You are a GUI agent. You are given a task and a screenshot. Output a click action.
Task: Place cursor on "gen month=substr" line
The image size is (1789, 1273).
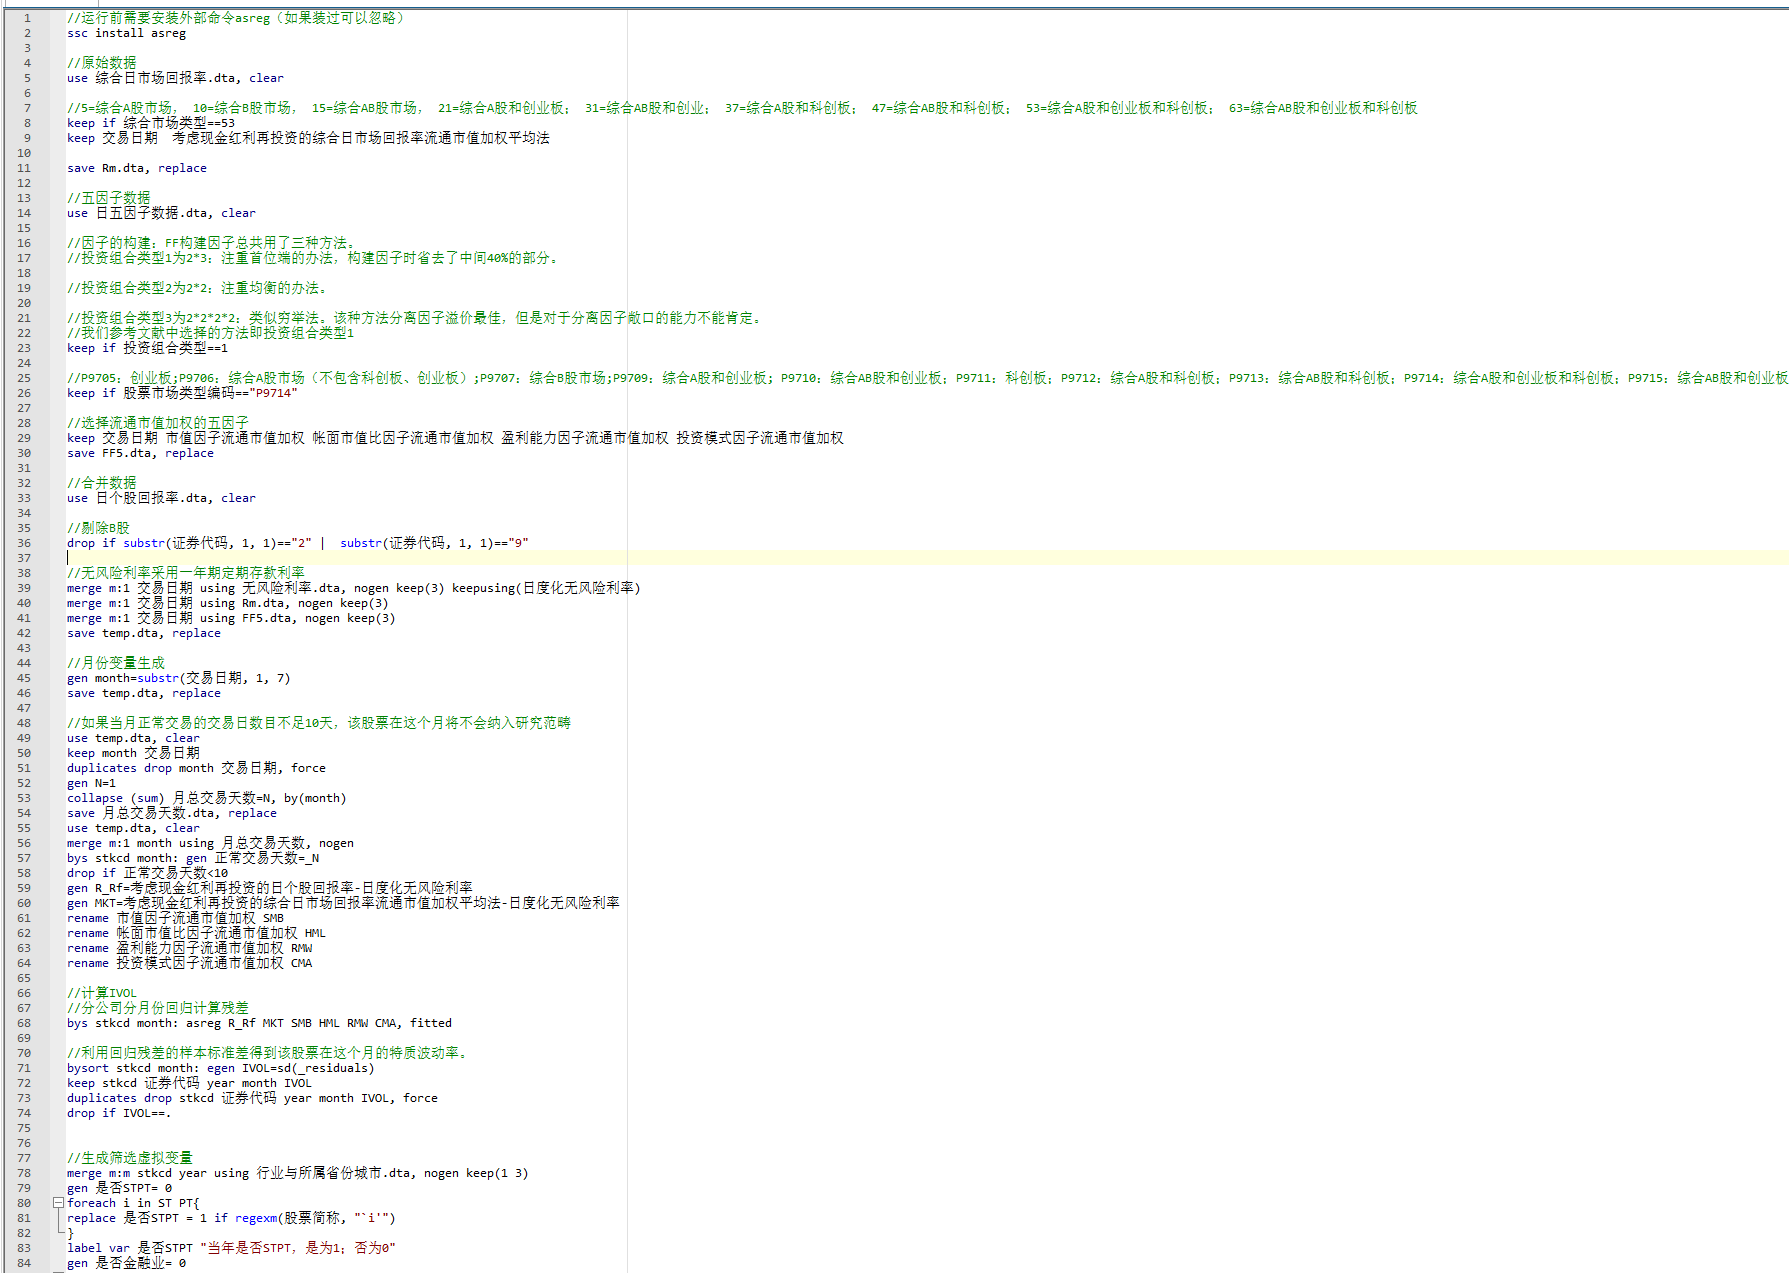point(179,678)
